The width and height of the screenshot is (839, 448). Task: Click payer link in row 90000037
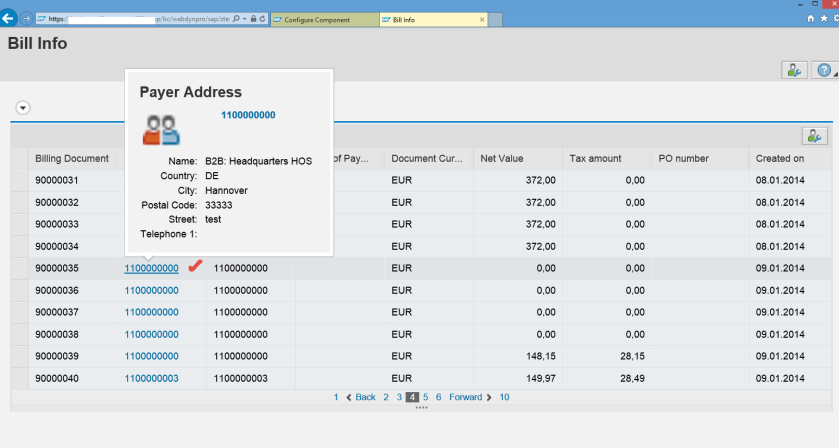(151, 312)
